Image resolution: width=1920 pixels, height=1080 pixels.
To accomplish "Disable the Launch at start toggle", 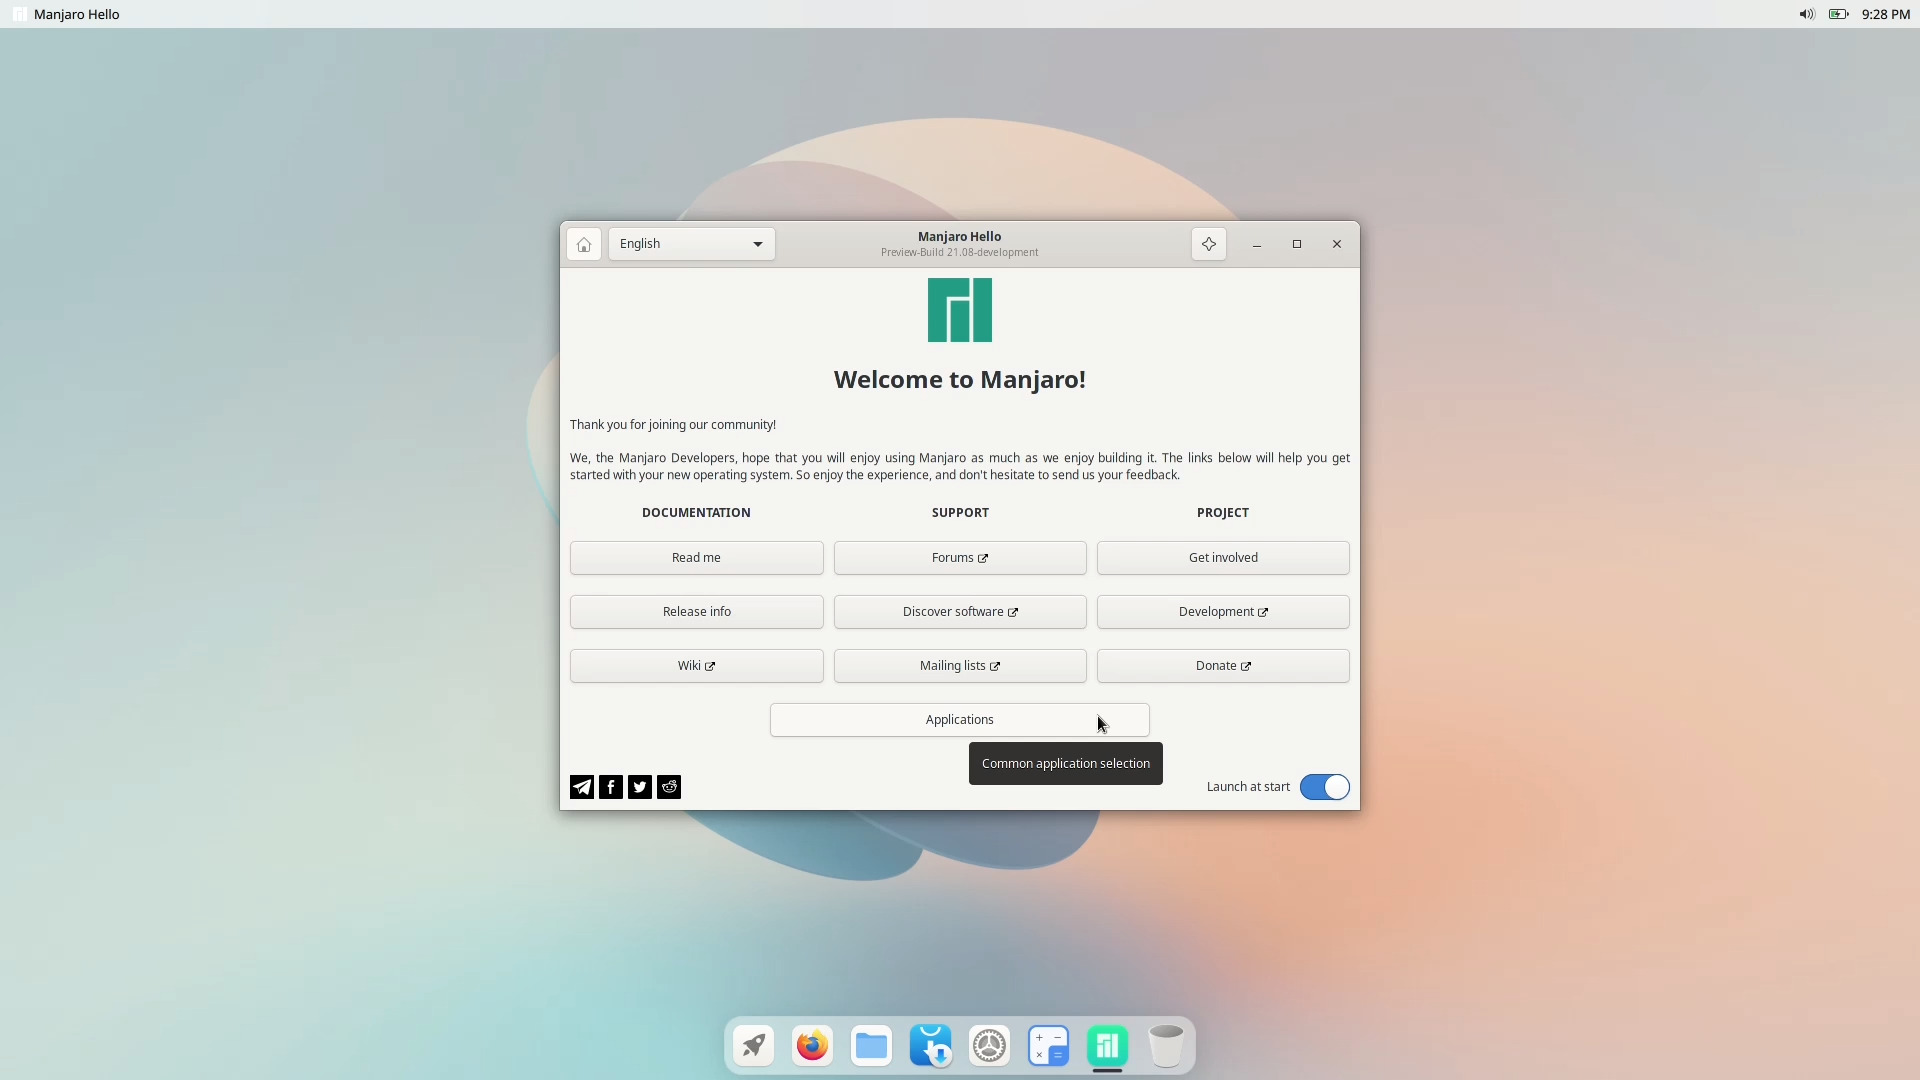I will 1325,787.
